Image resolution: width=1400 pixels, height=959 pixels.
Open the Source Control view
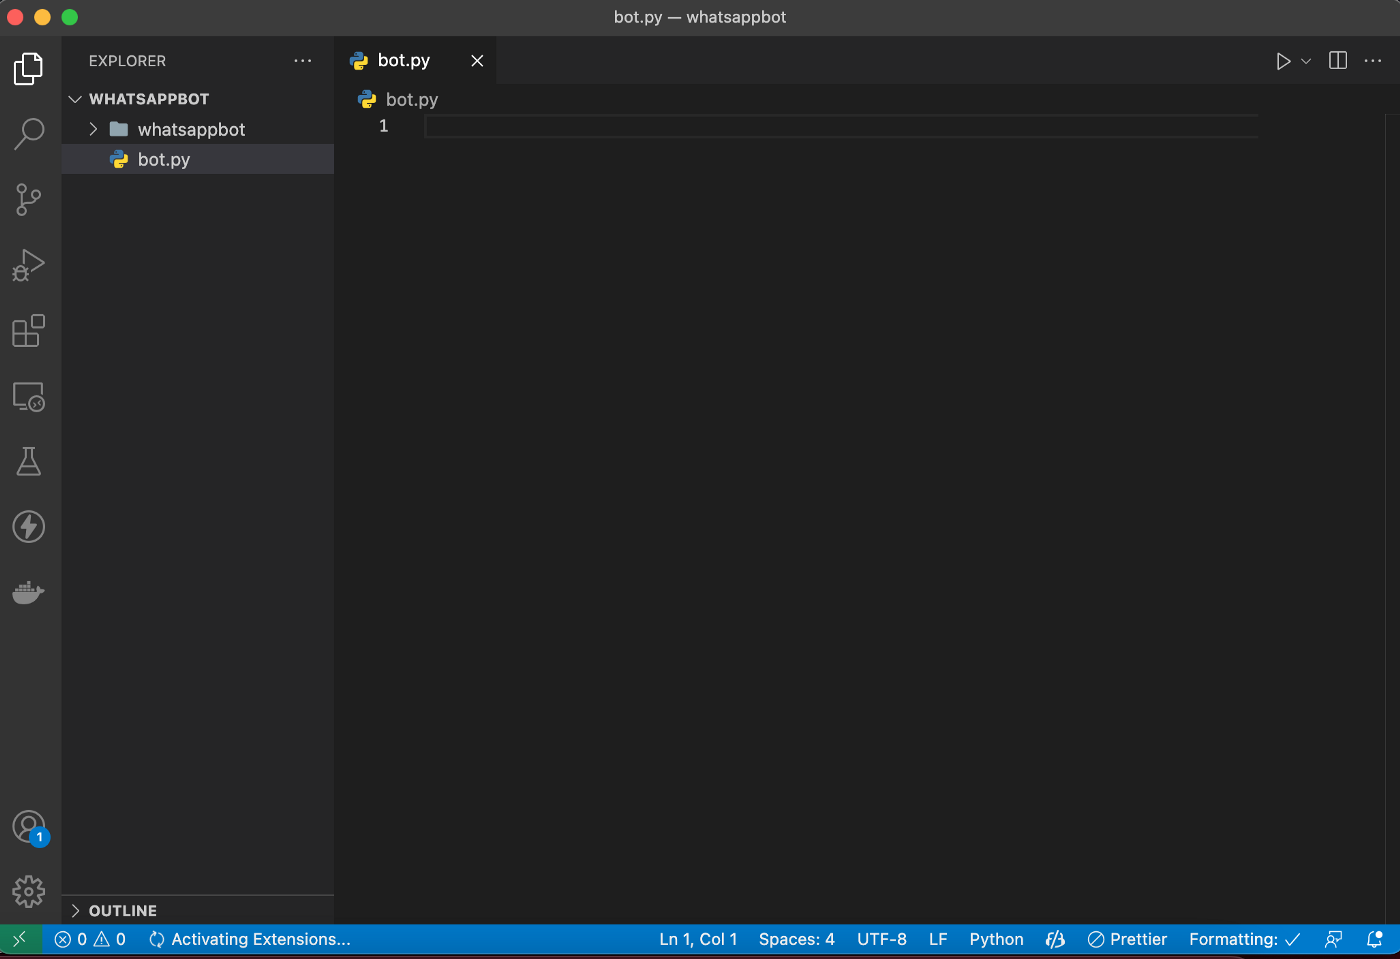29,199
